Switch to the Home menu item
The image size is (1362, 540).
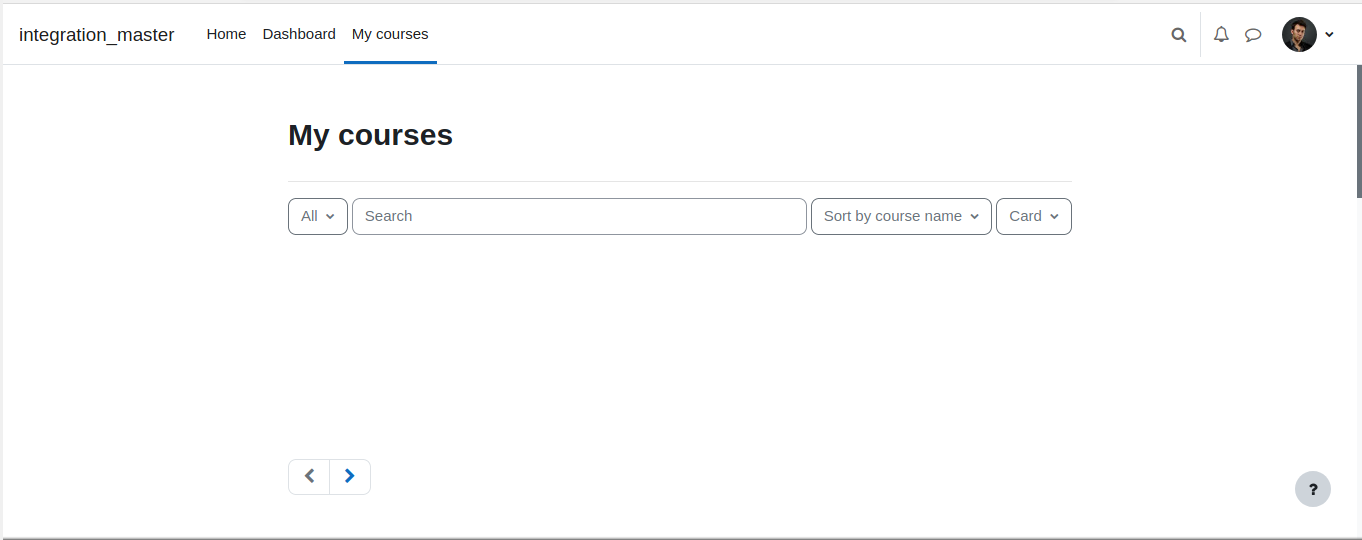click(x=226, y=34)
